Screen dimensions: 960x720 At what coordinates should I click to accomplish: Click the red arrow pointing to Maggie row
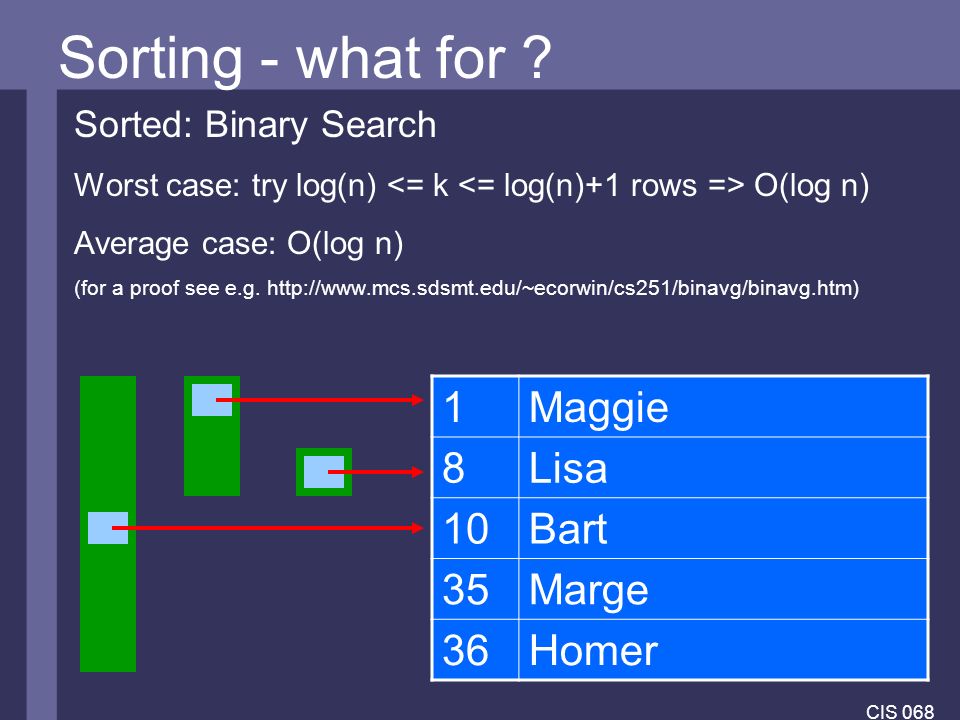[320, 400]
